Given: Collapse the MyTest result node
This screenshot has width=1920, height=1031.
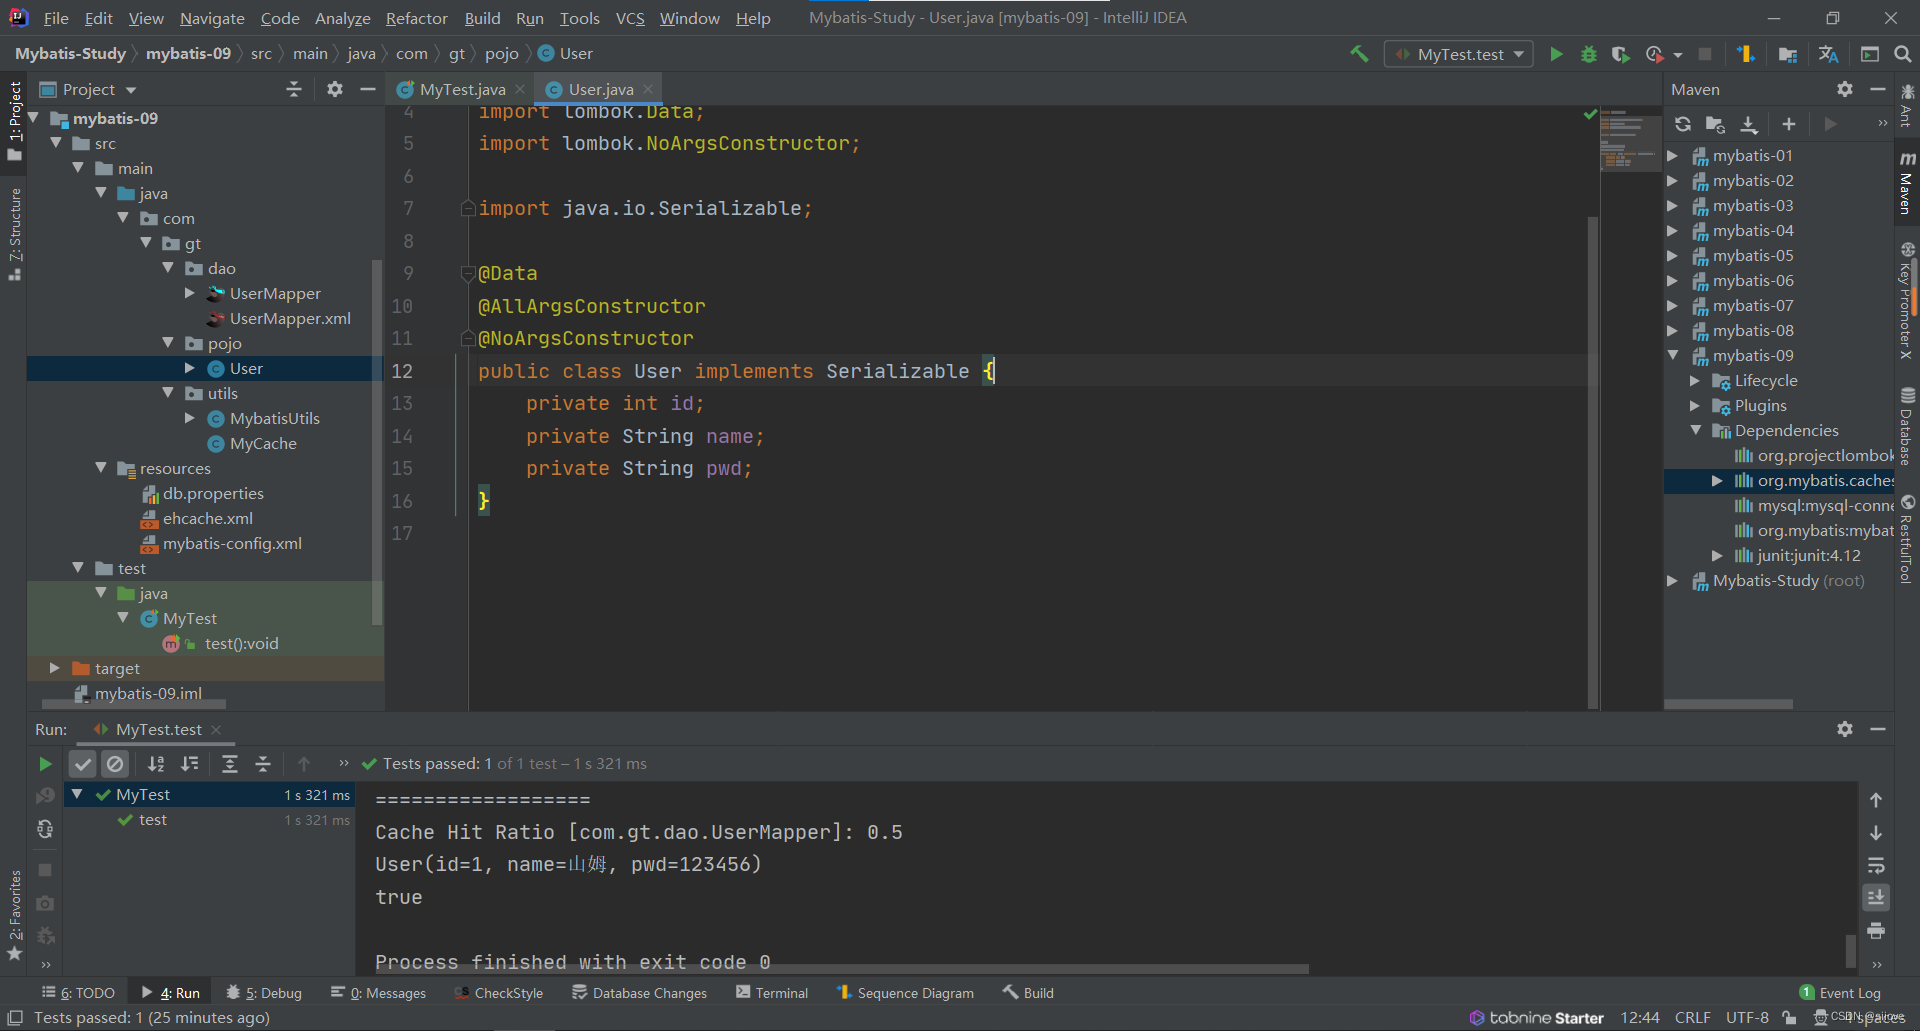Looking at the screenshot, I should (x=78, y=794).
